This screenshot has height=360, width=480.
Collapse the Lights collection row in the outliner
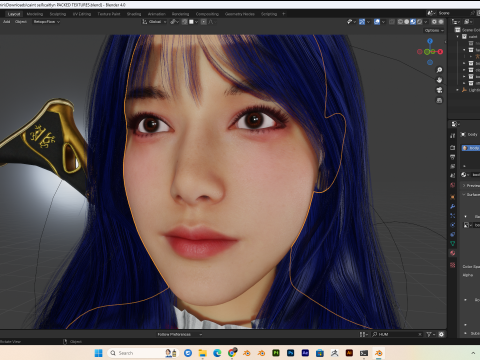coord(458,90)
